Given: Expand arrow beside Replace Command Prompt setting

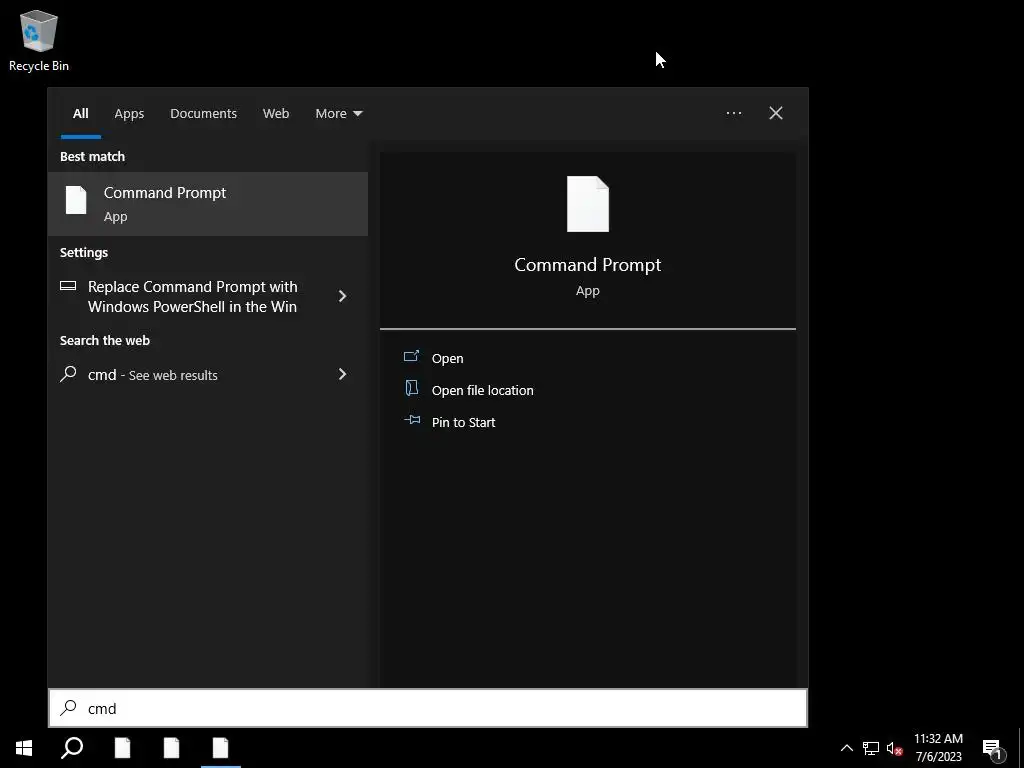Looking at the screenshot, I should 342,296.
